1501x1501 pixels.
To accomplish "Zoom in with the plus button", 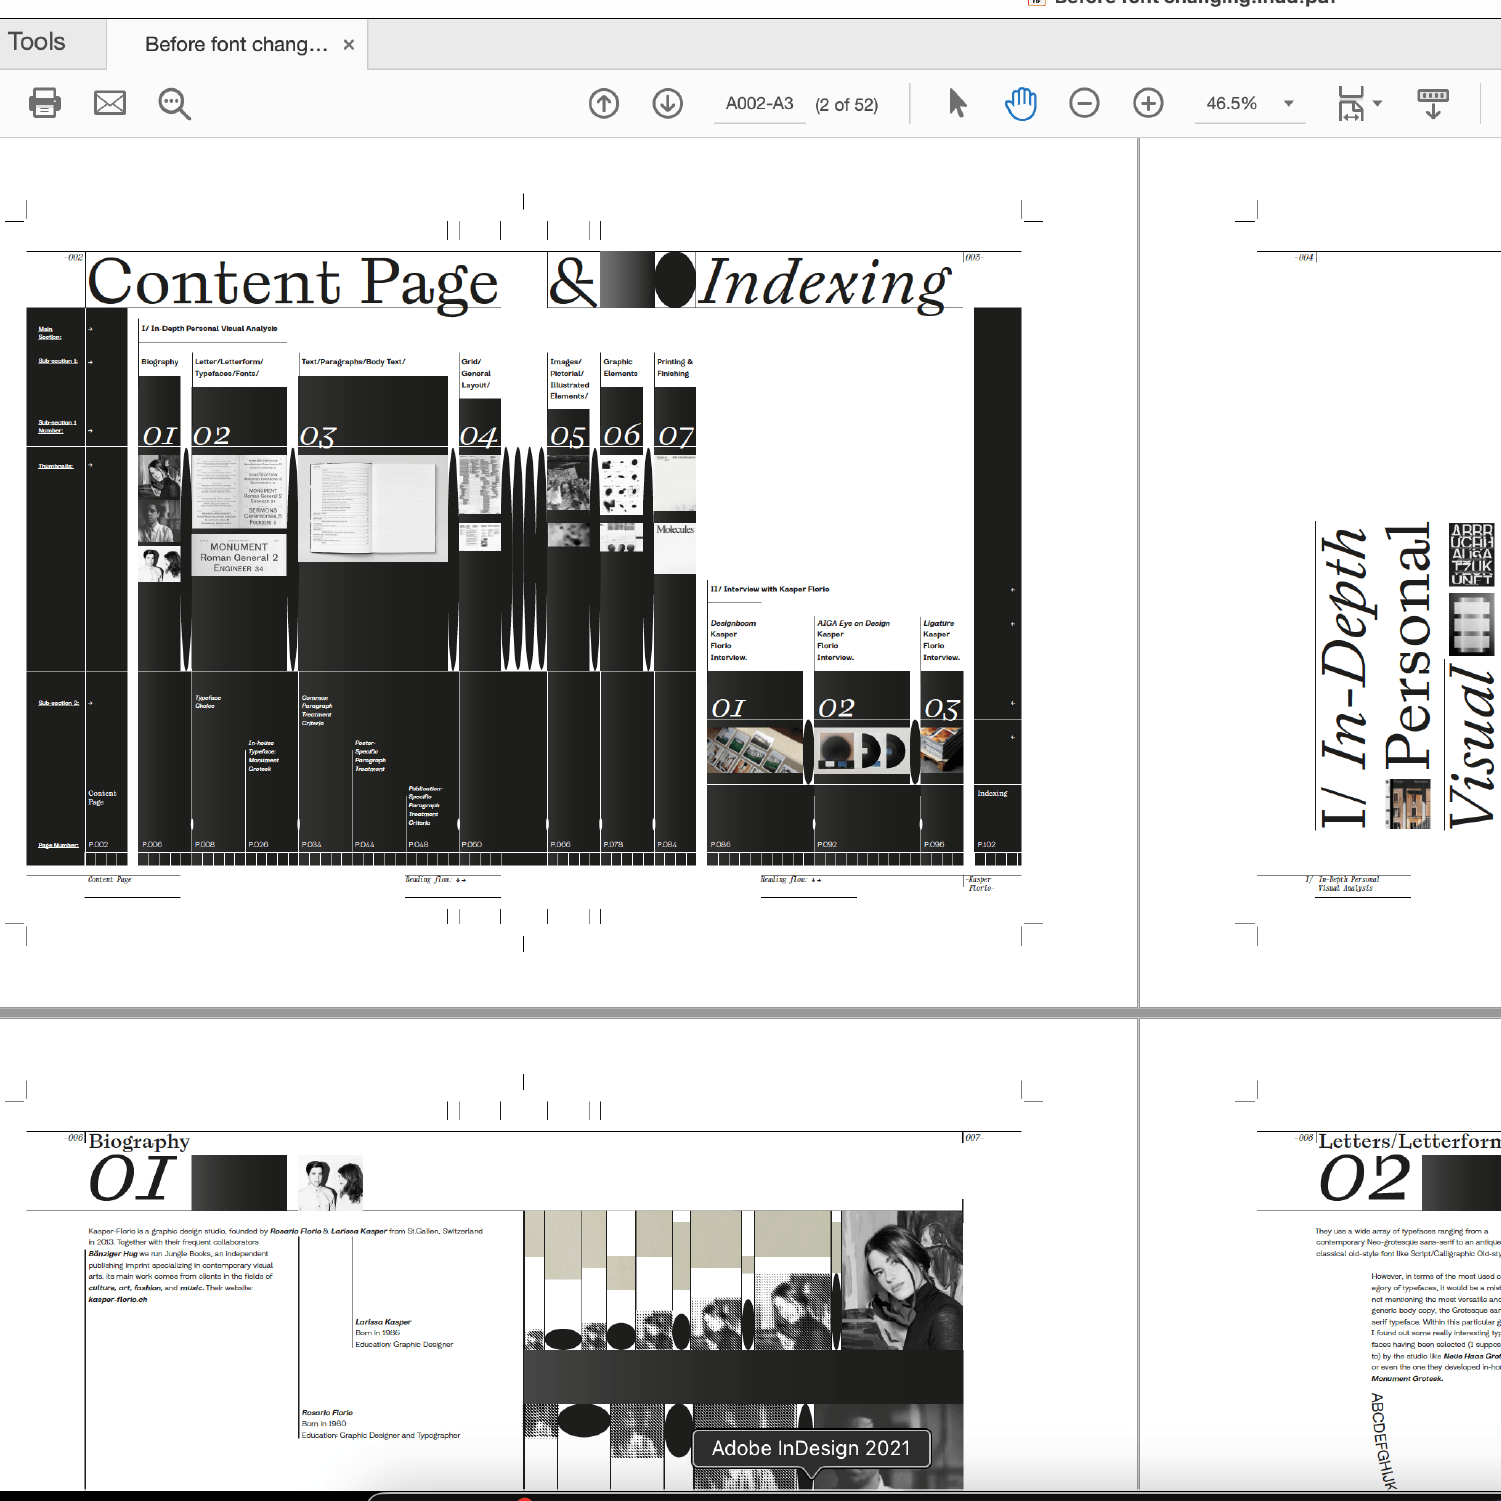I will tap(1148, 103).
